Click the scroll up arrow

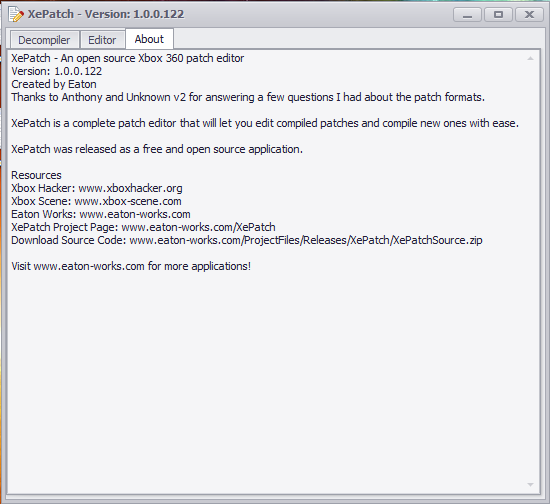[530, 59]
